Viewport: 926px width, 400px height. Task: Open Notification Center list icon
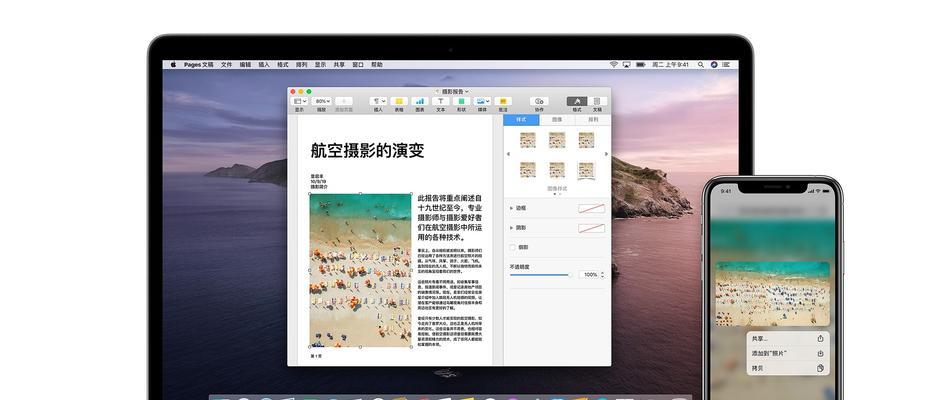point(728,64)
